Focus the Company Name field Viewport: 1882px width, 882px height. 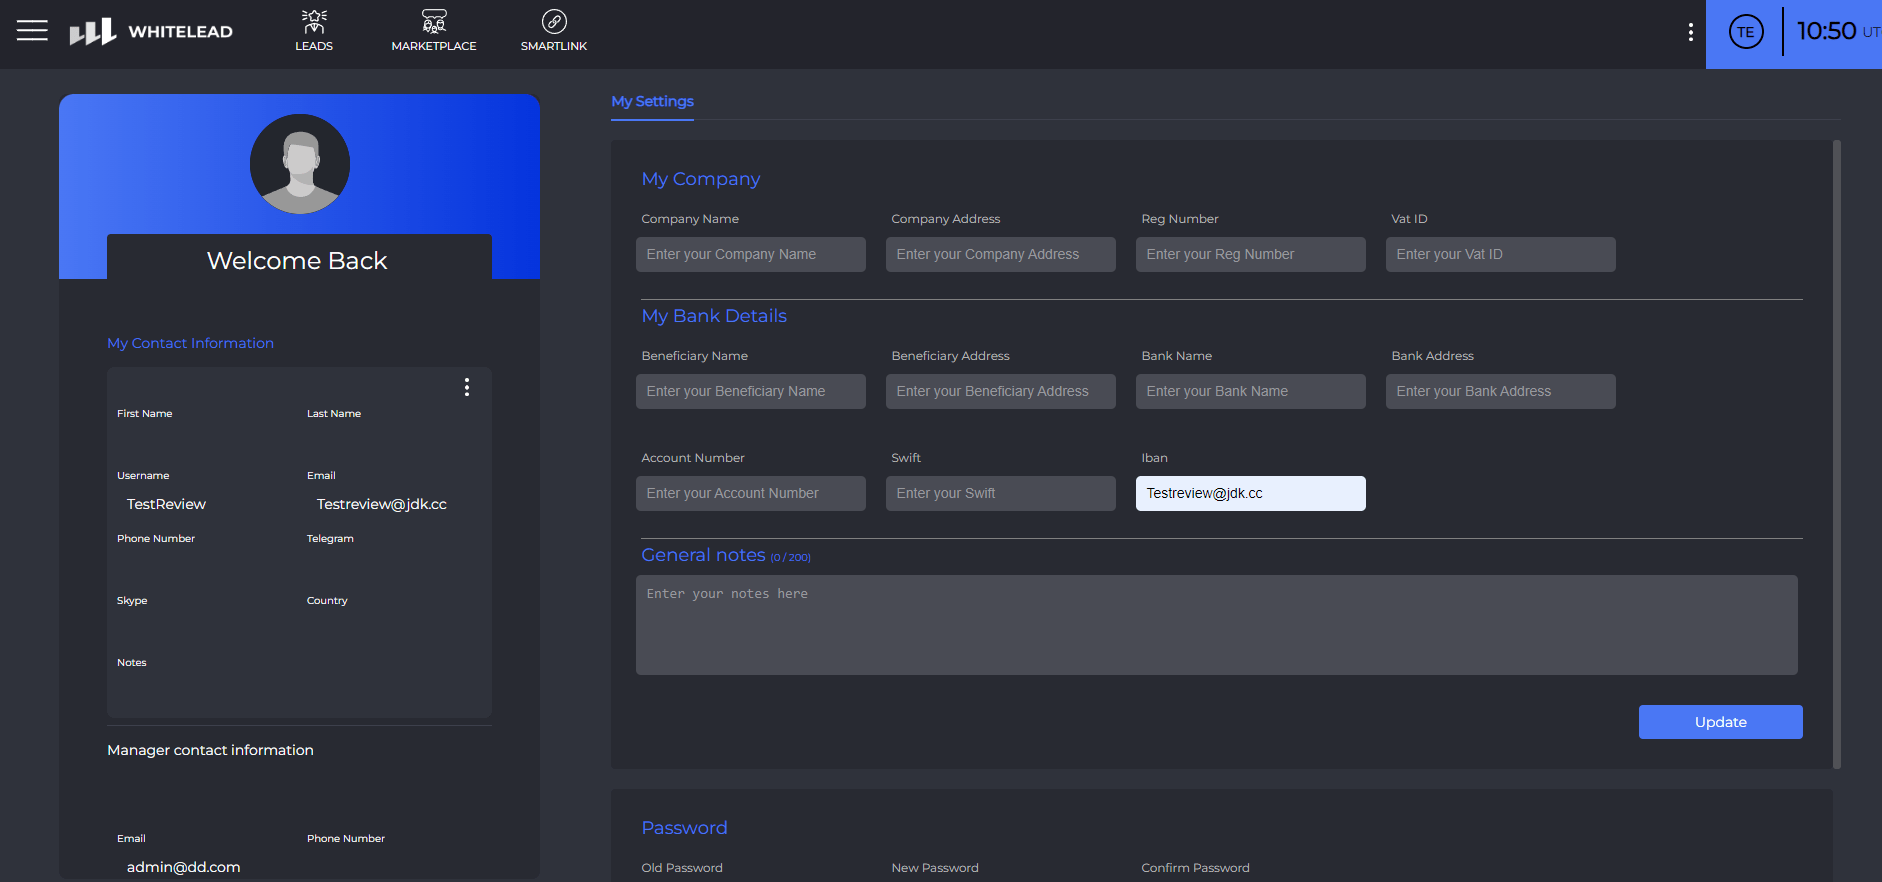[x=750, y=254]
